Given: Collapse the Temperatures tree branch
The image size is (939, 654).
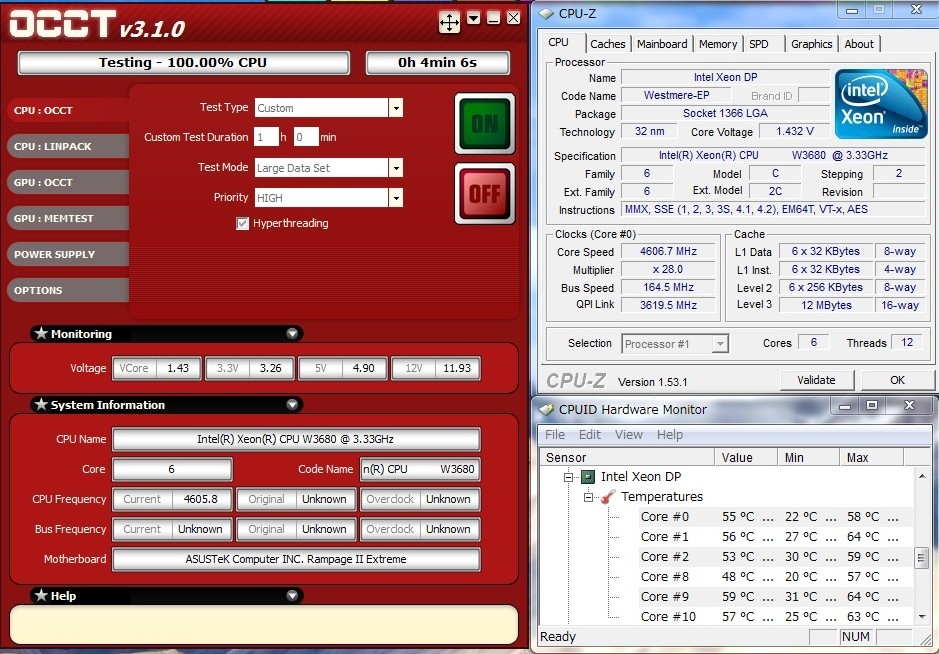Looking at the screenshot, I should pos(588,497).
